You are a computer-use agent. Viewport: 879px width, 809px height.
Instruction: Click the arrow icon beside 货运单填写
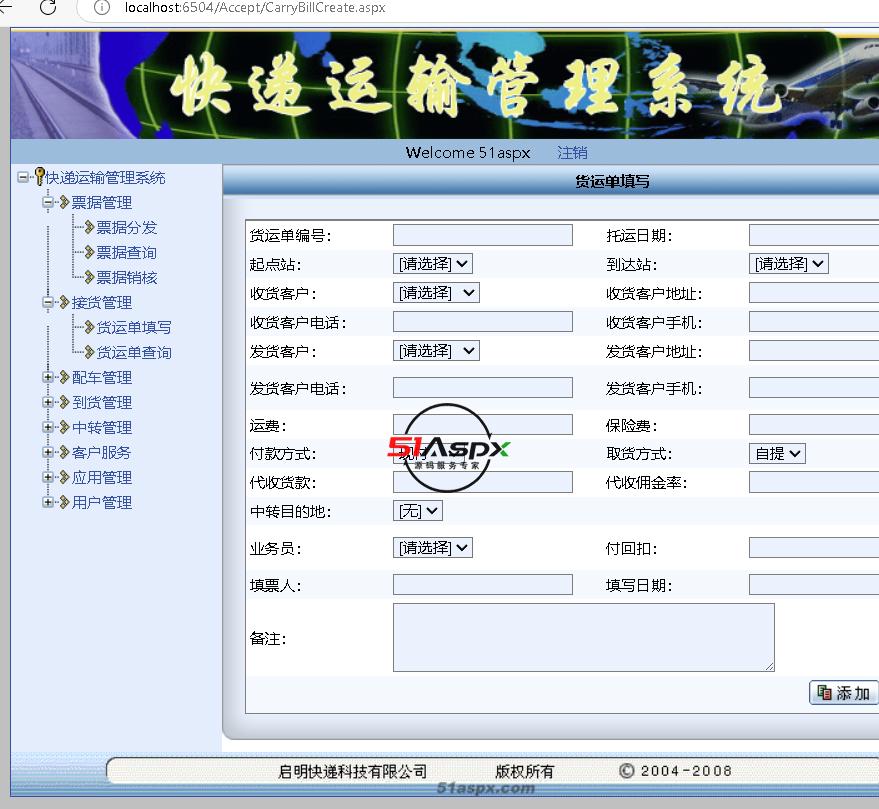pyautogui.click(x=89, y=327)
